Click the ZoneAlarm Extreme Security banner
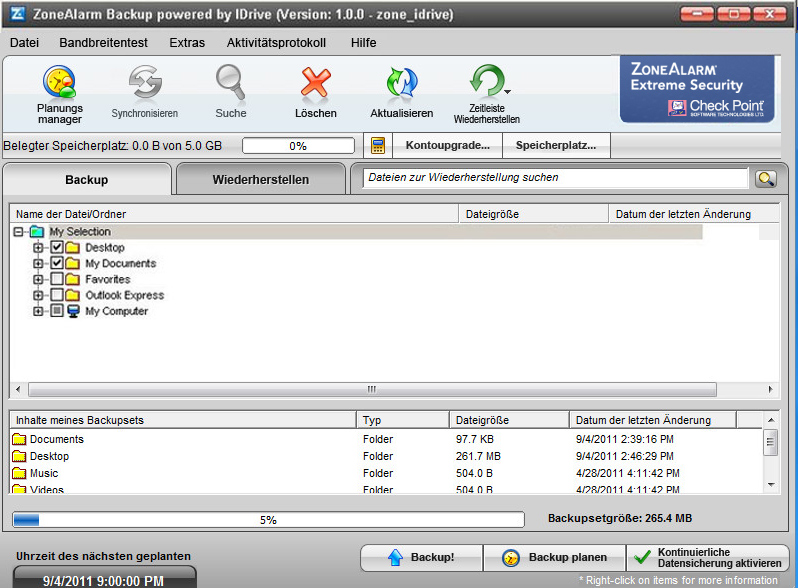 (x=697, y=90)
